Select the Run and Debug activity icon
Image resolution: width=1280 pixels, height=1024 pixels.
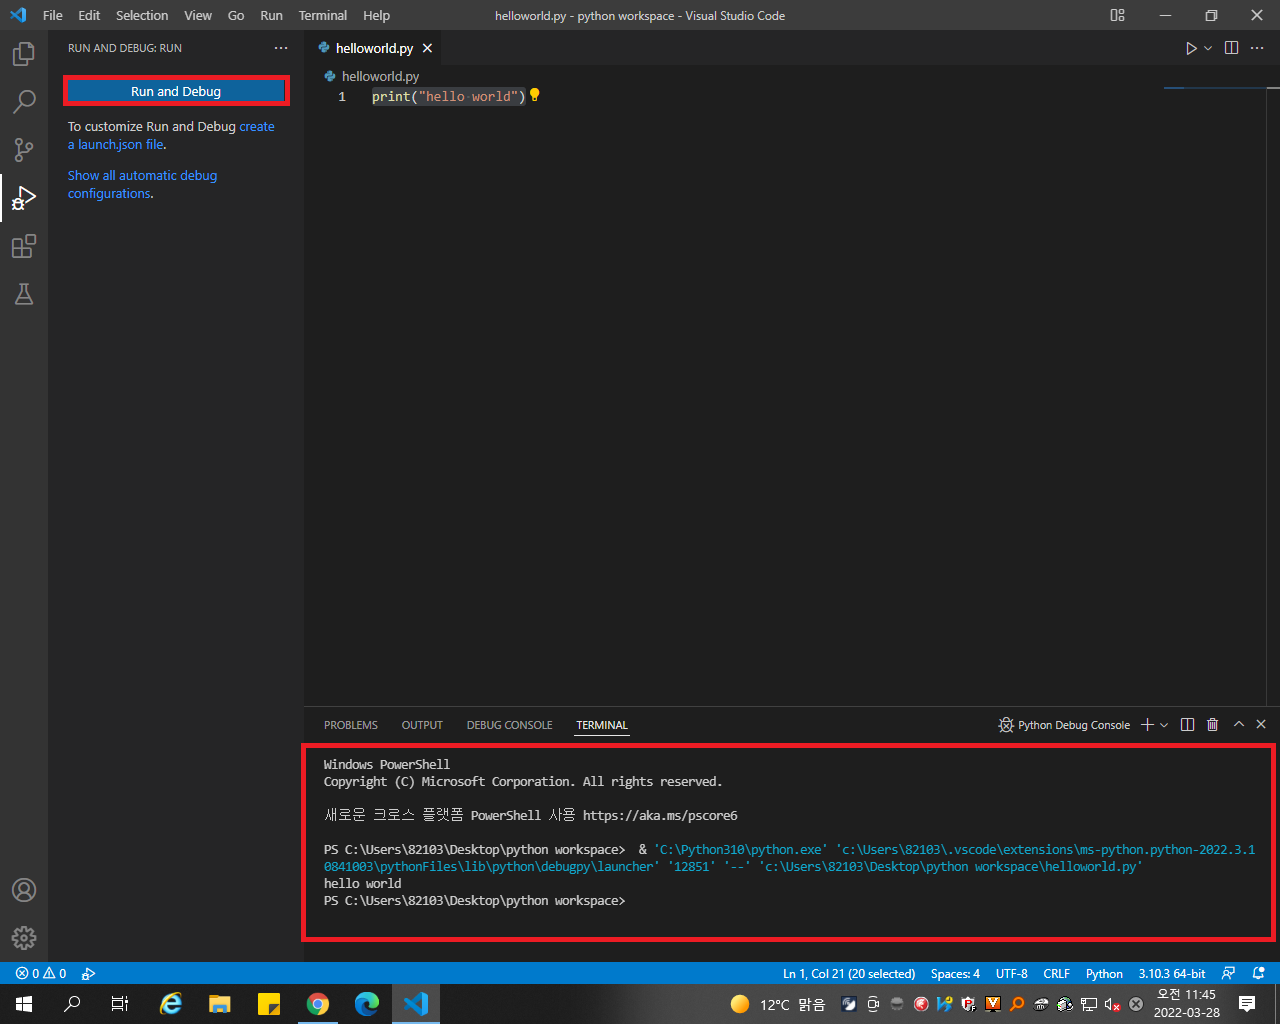pos(24,198)
